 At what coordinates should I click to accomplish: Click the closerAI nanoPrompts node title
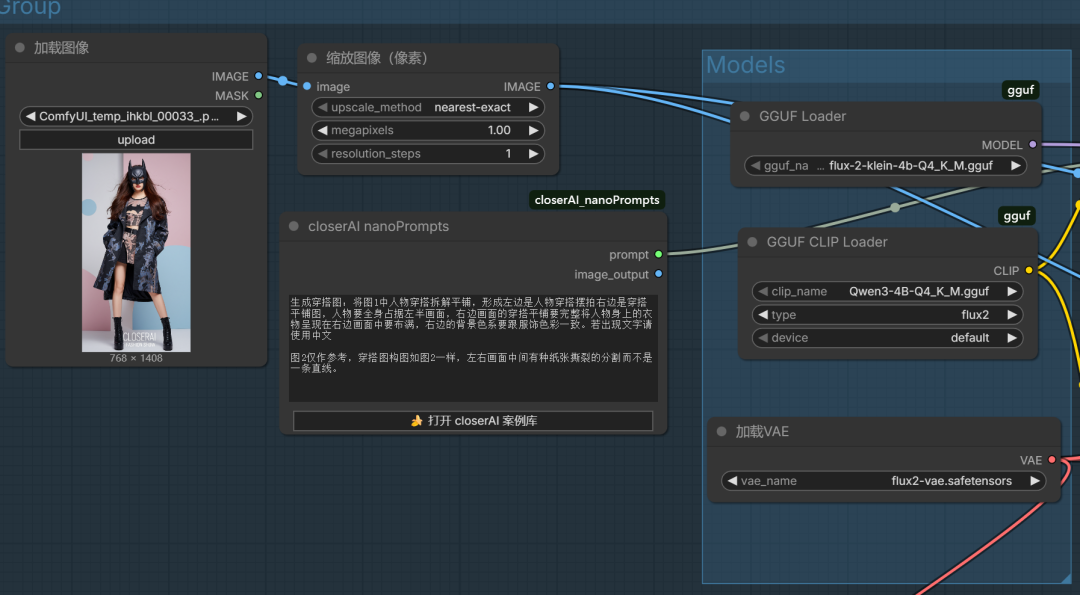(378, 226)
